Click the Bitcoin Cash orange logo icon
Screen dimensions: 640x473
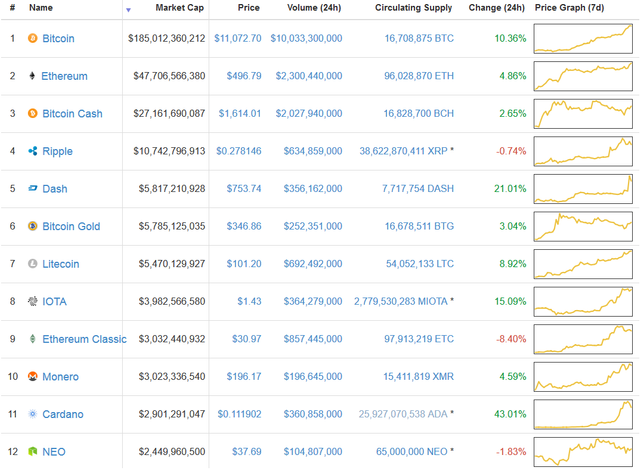pos(33,113)
